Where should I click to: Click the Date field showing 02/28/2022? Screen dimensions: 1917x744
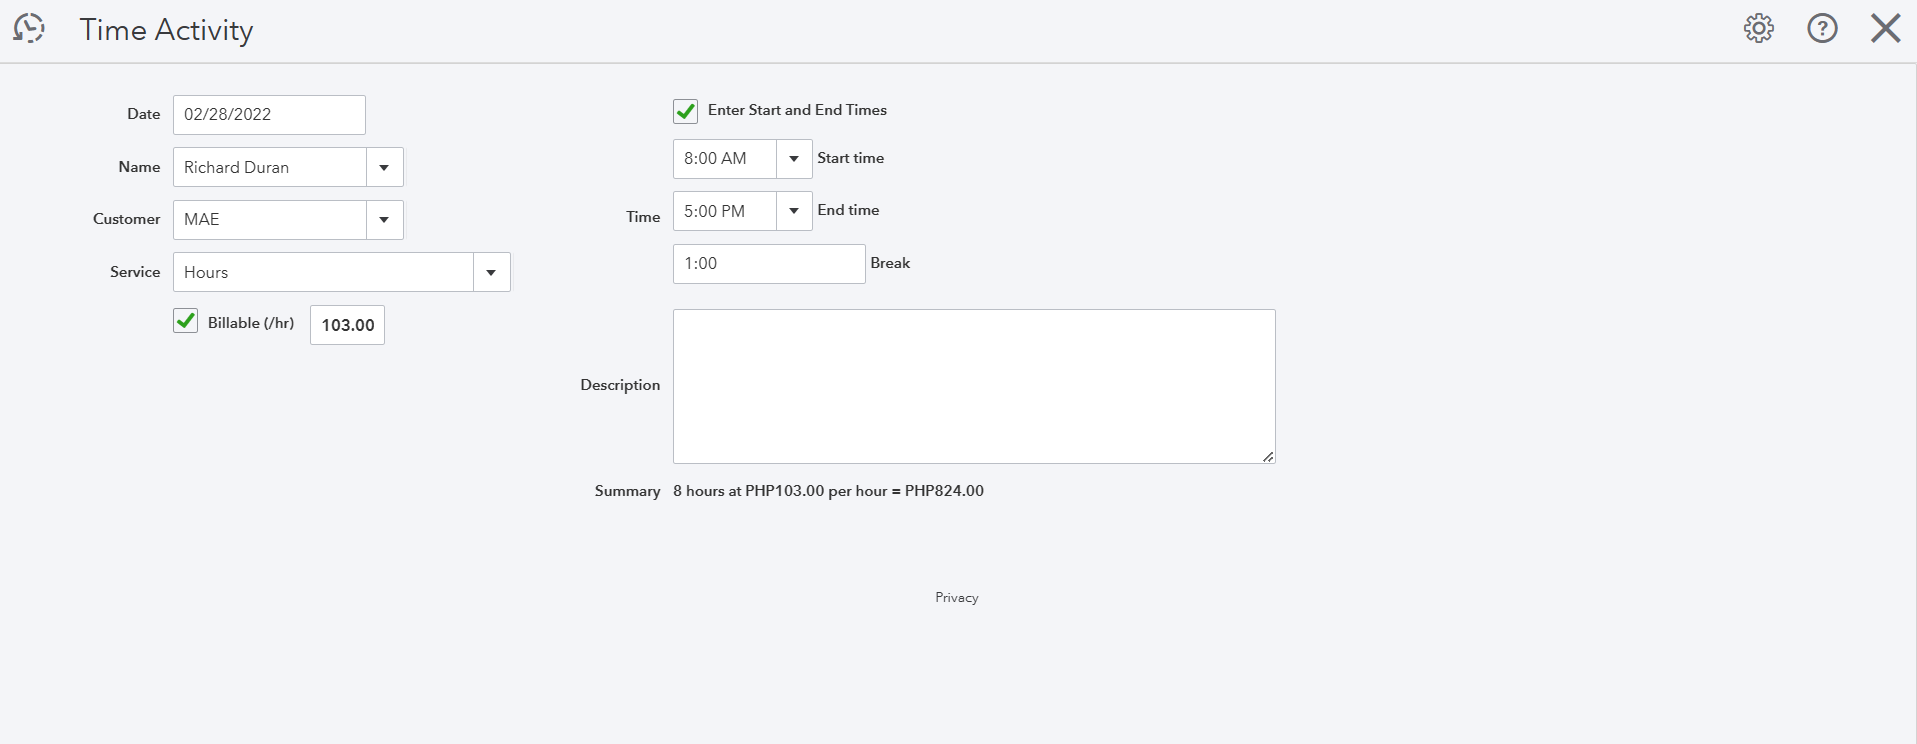click(x=269, y=115)
